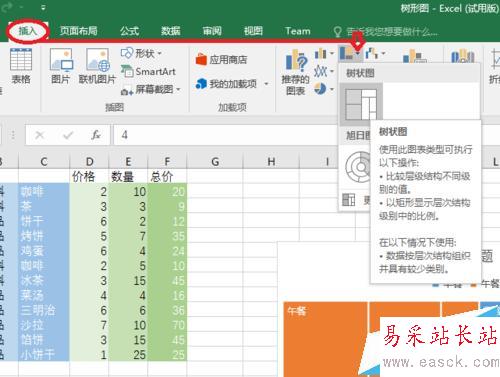The image size is (500, 377).
Task: Click the 表格 table icon
Action: [21, 66]
